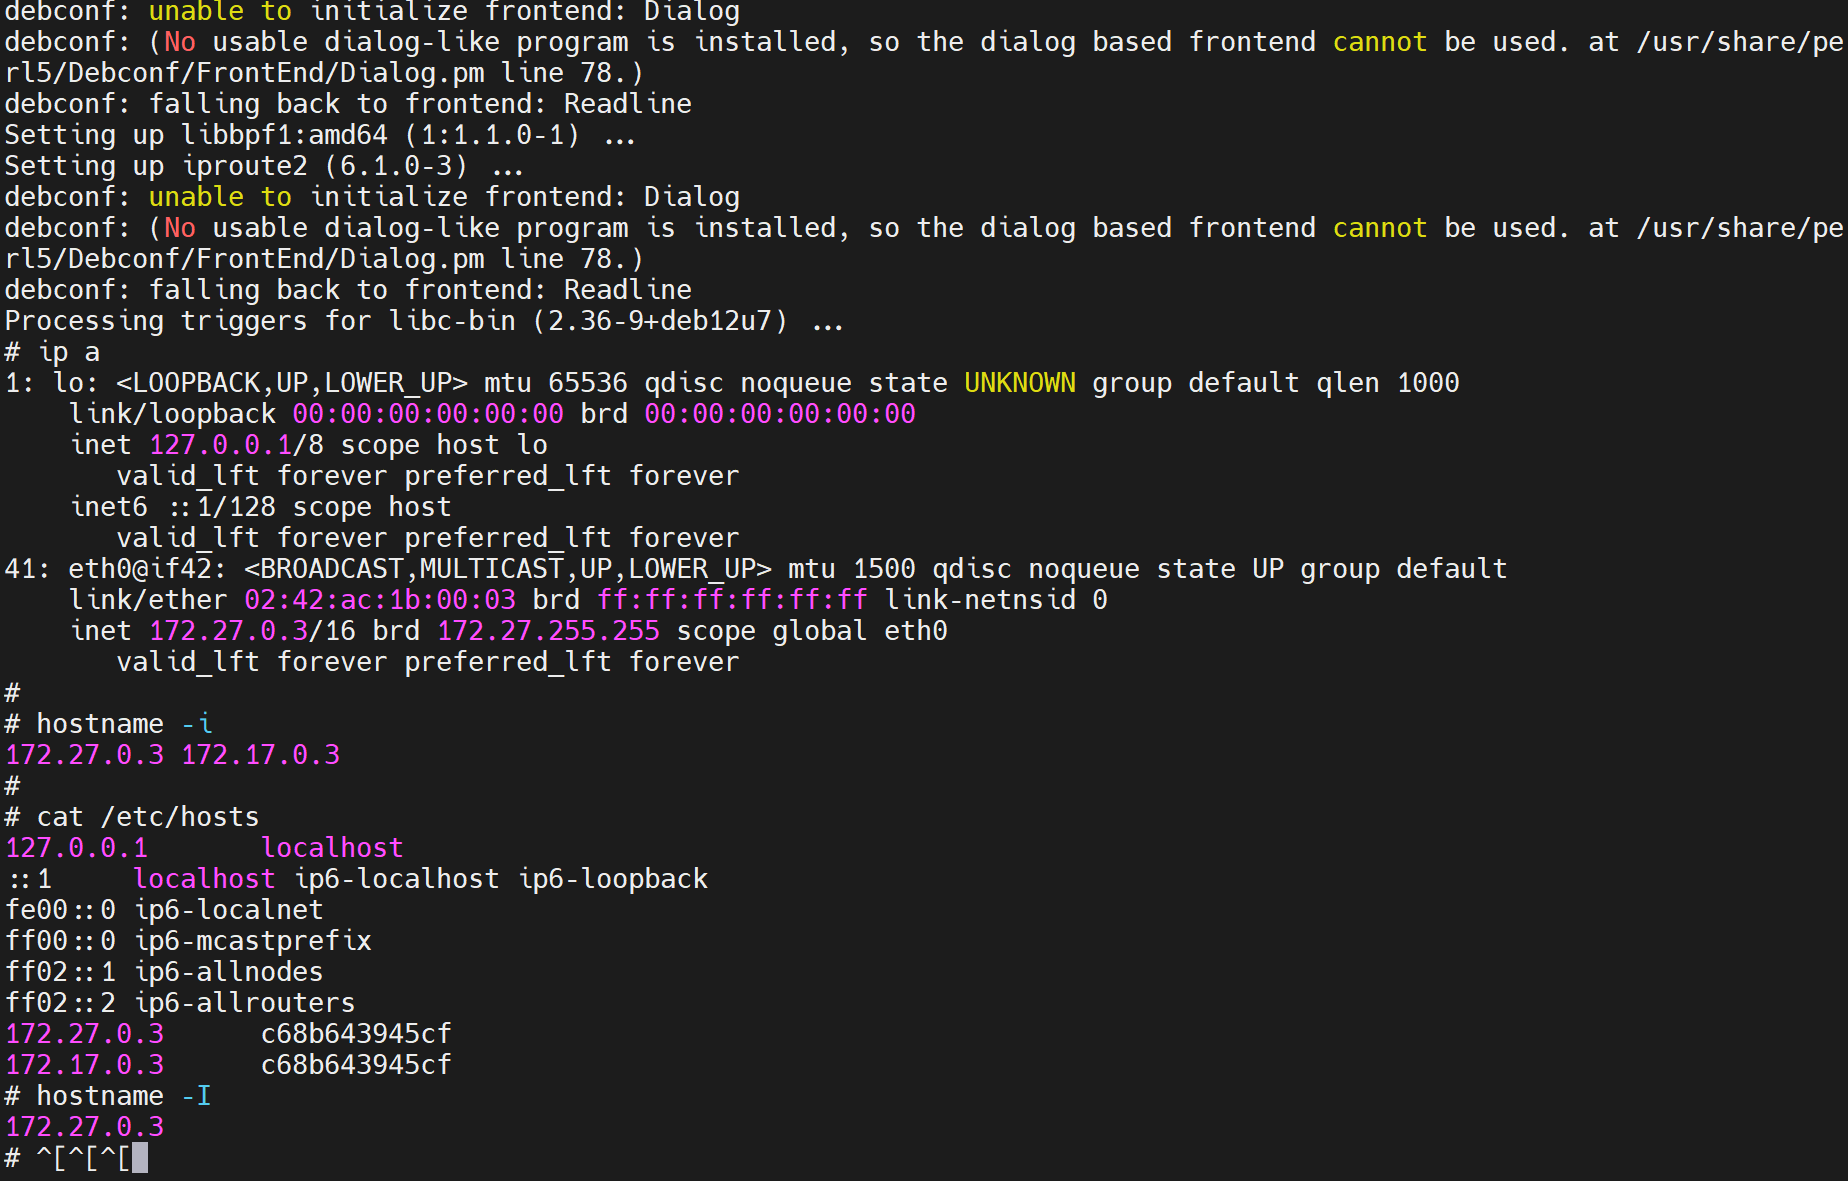Click the "mtu 1500" value on eth0
The width and height of the screenshot is (1848, 1181).
click(x=851, y=569)
